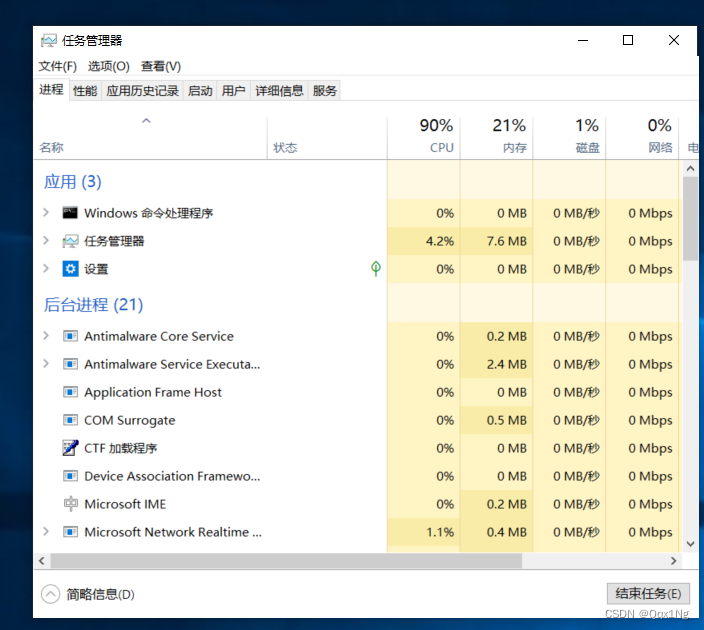Click the blue gear 设置 icon
704x630 pixels.
click(x=70, y=269)
